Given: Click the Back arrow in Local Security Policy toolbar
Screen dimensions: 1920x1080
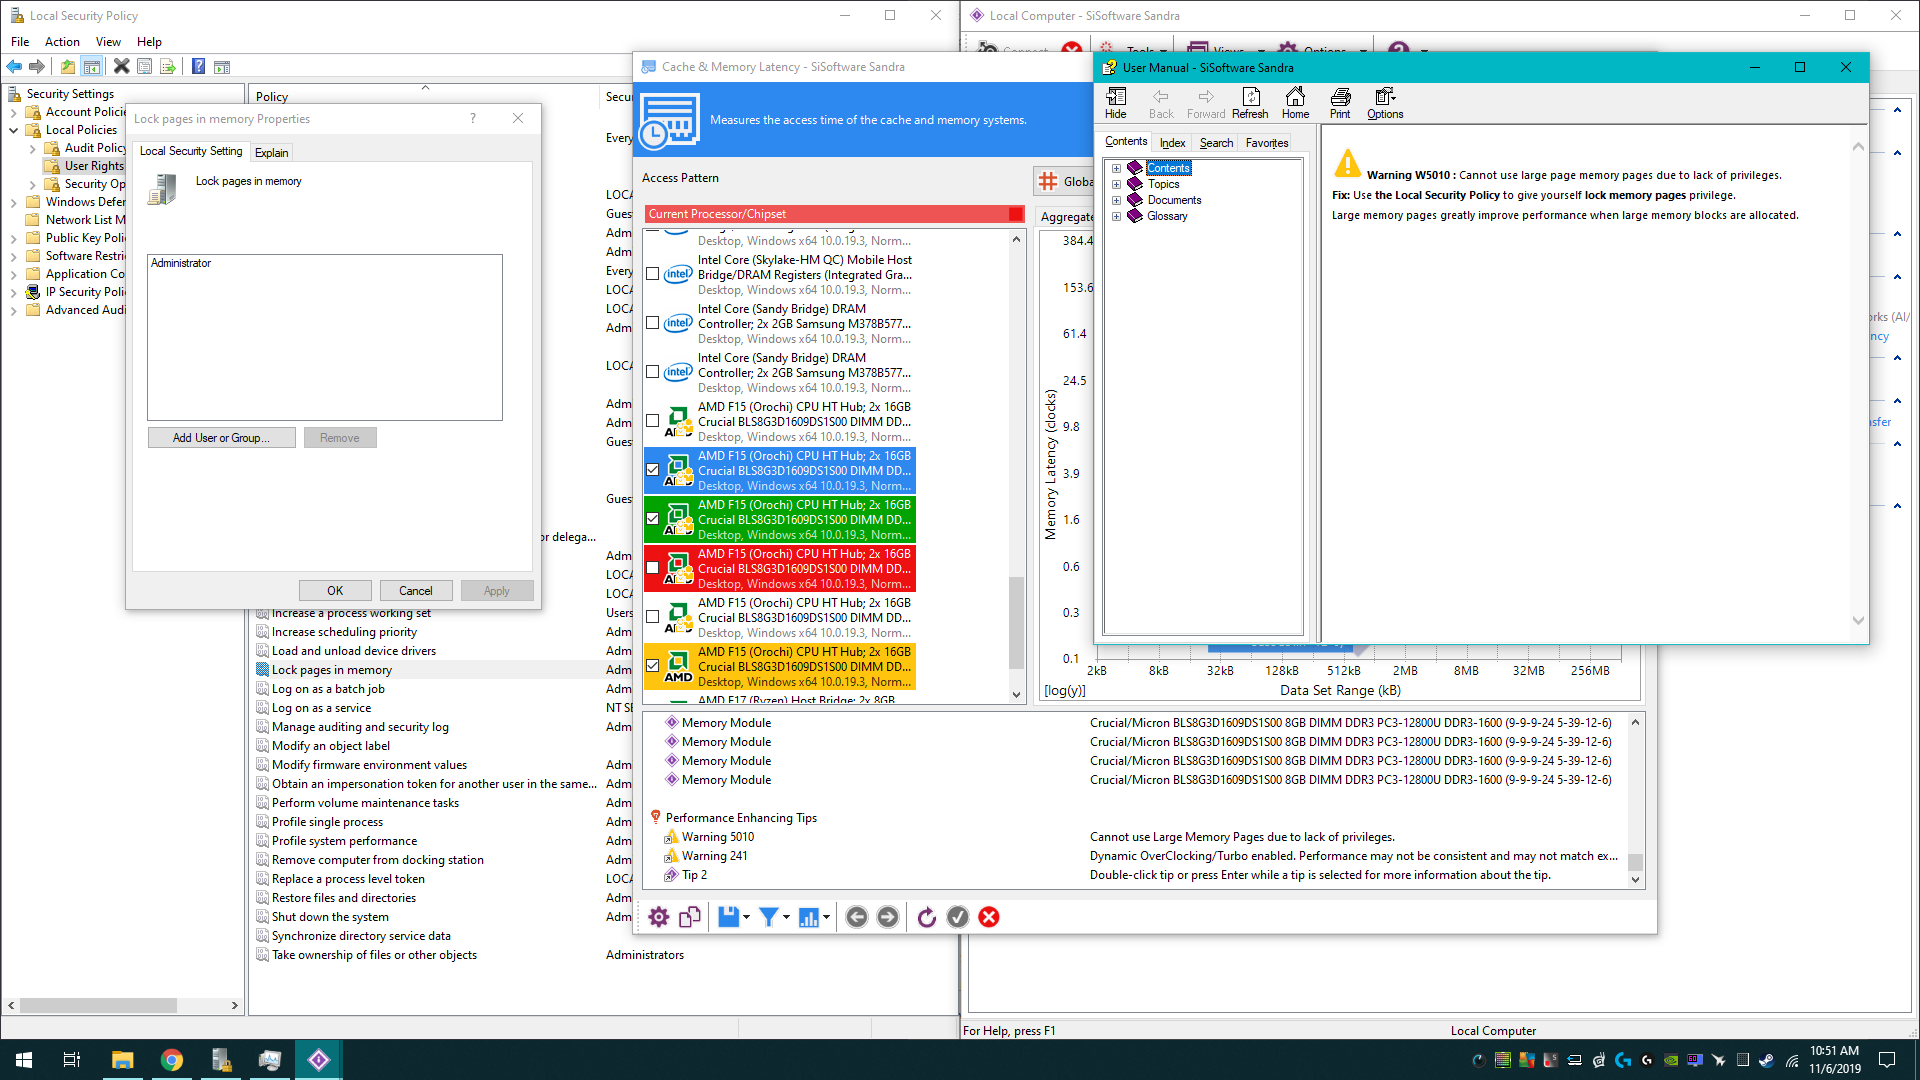Looking at the screenshot, I should (x=14, y=67).
